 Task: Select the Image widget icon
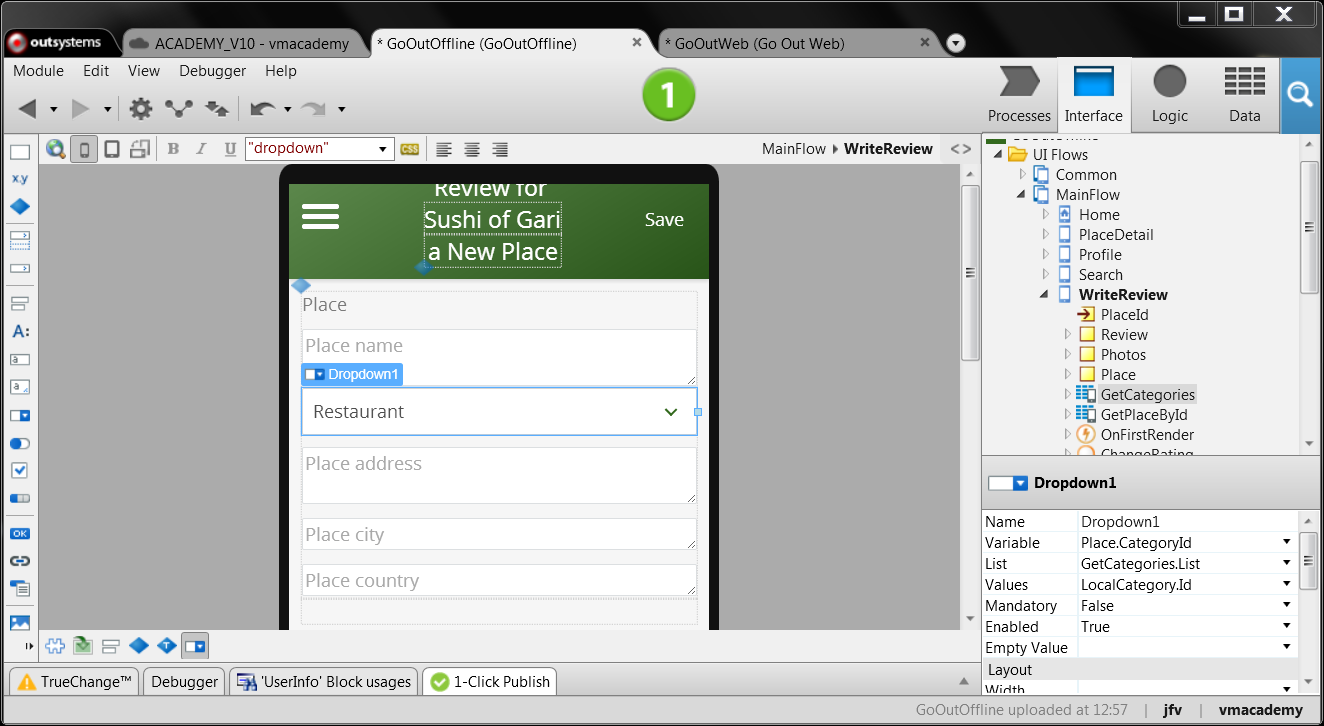(x=22, y=621)
